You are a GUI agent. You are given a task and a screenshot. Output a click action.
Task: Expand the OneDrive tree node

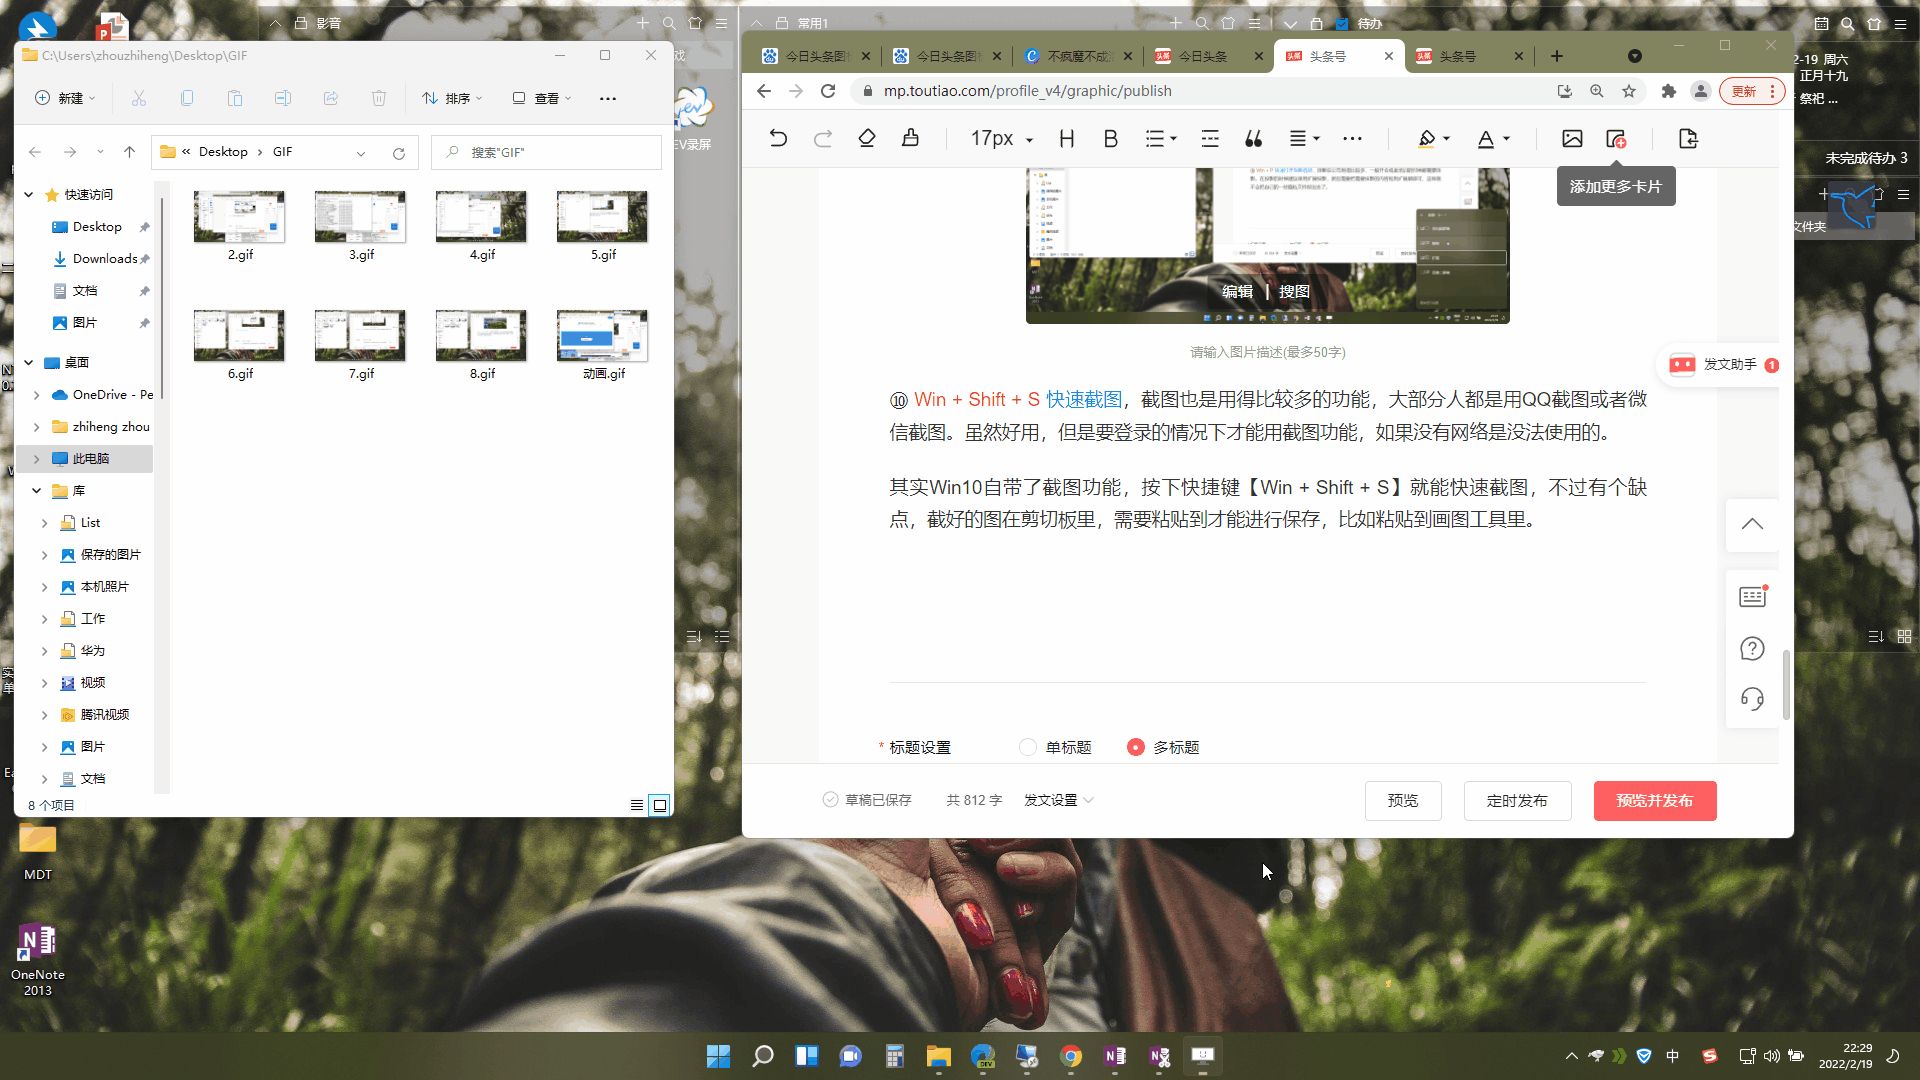[x=37, y=395]
